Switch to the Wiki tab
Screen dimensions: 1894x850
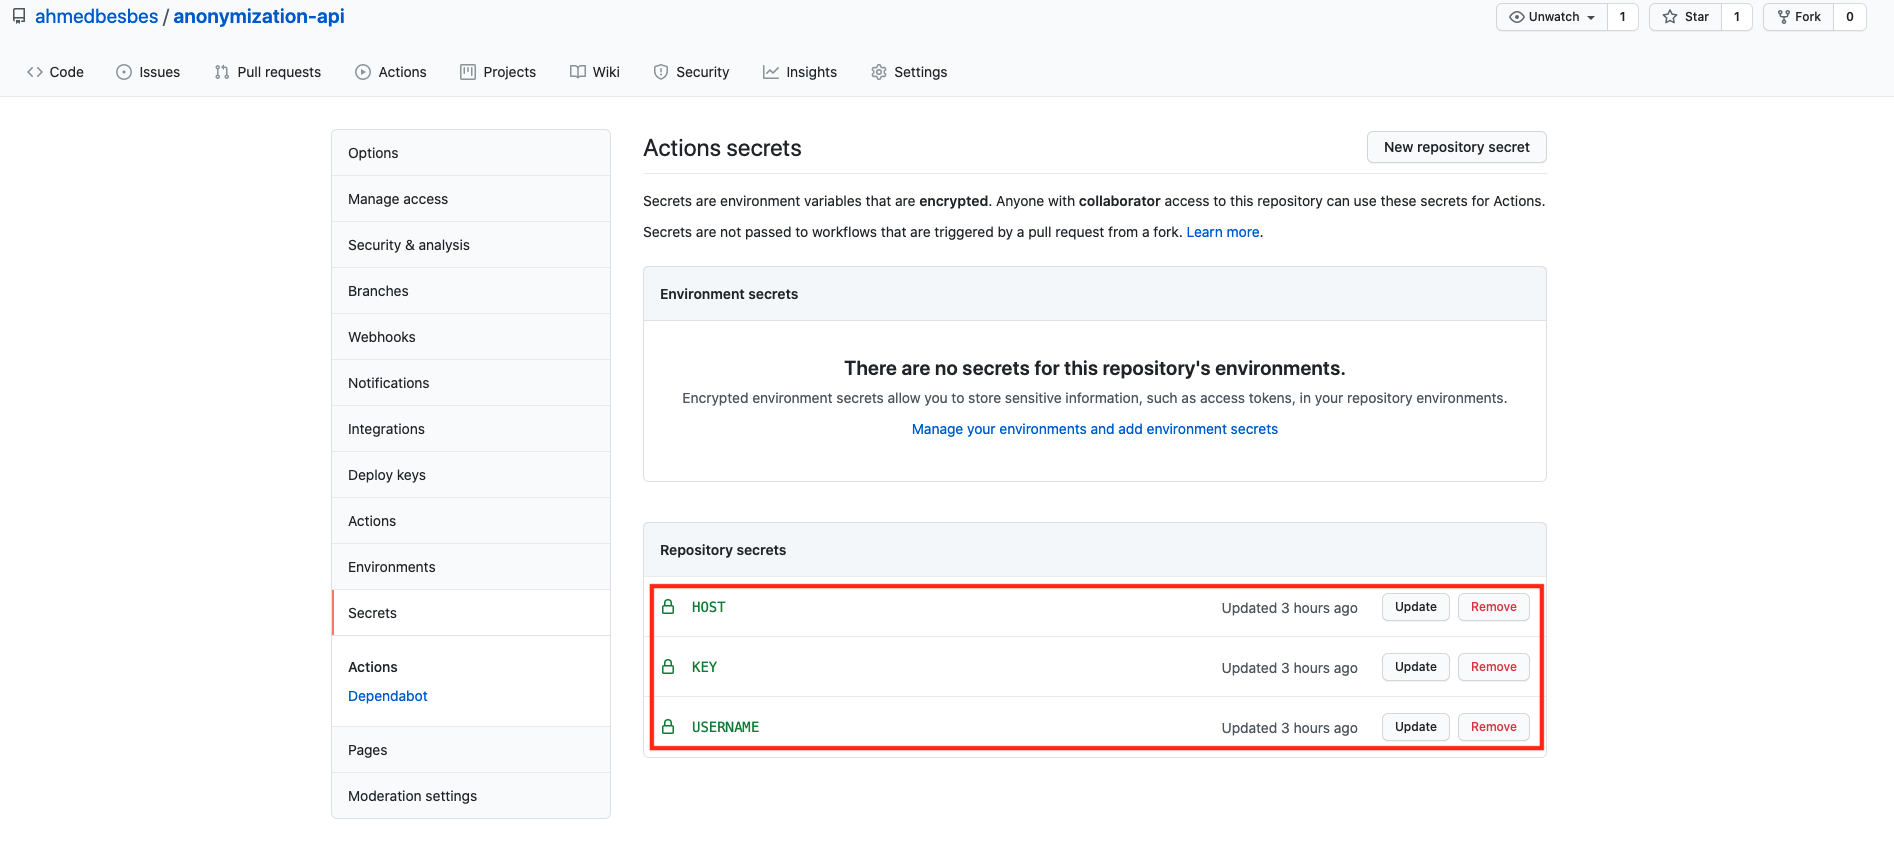(595, 72)
